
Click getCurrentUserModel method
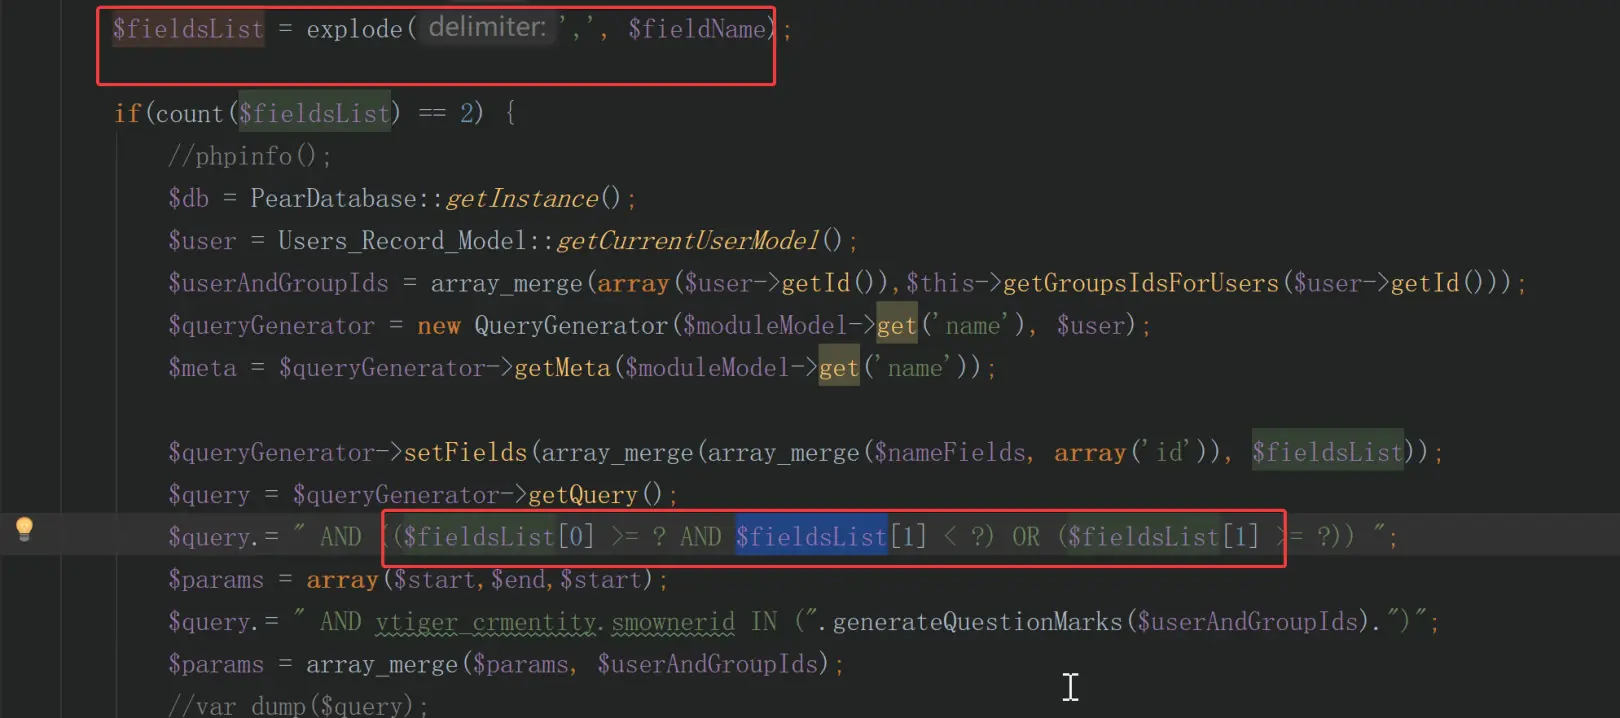coord(688,241)
